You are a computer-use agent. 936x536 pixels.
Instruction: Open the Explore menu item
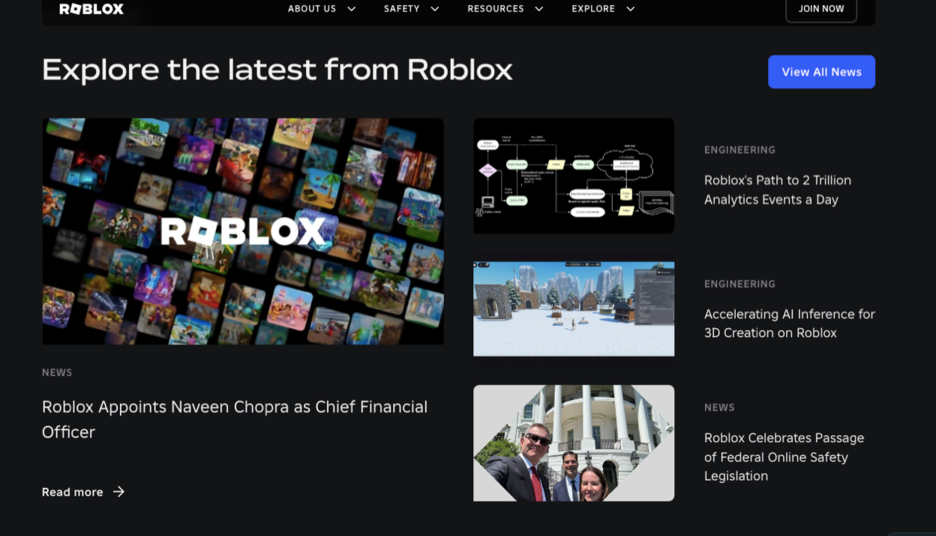click(593, 9)
